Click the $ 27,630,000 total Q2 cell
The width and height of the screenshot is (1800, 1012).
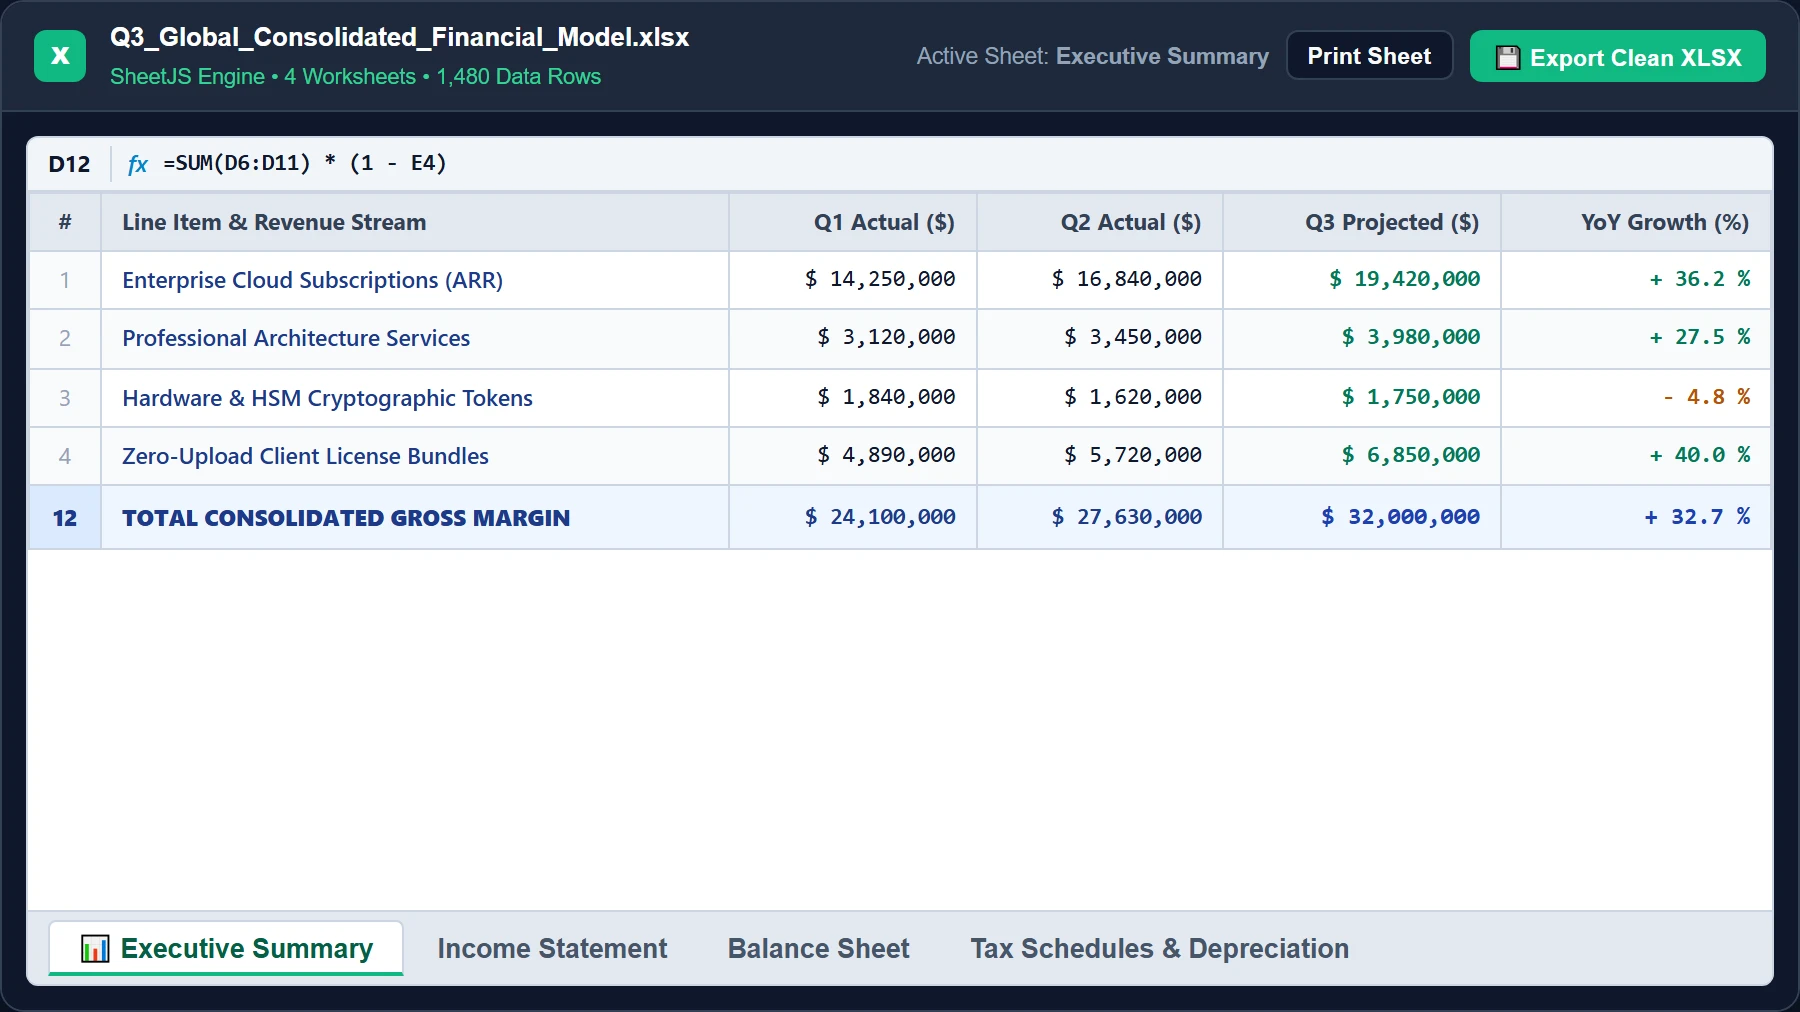1100,518
